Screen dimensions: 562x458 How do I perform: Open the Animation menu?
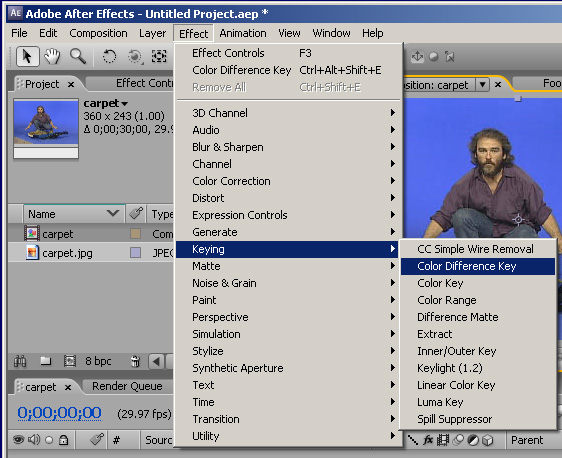pos(243,33)
